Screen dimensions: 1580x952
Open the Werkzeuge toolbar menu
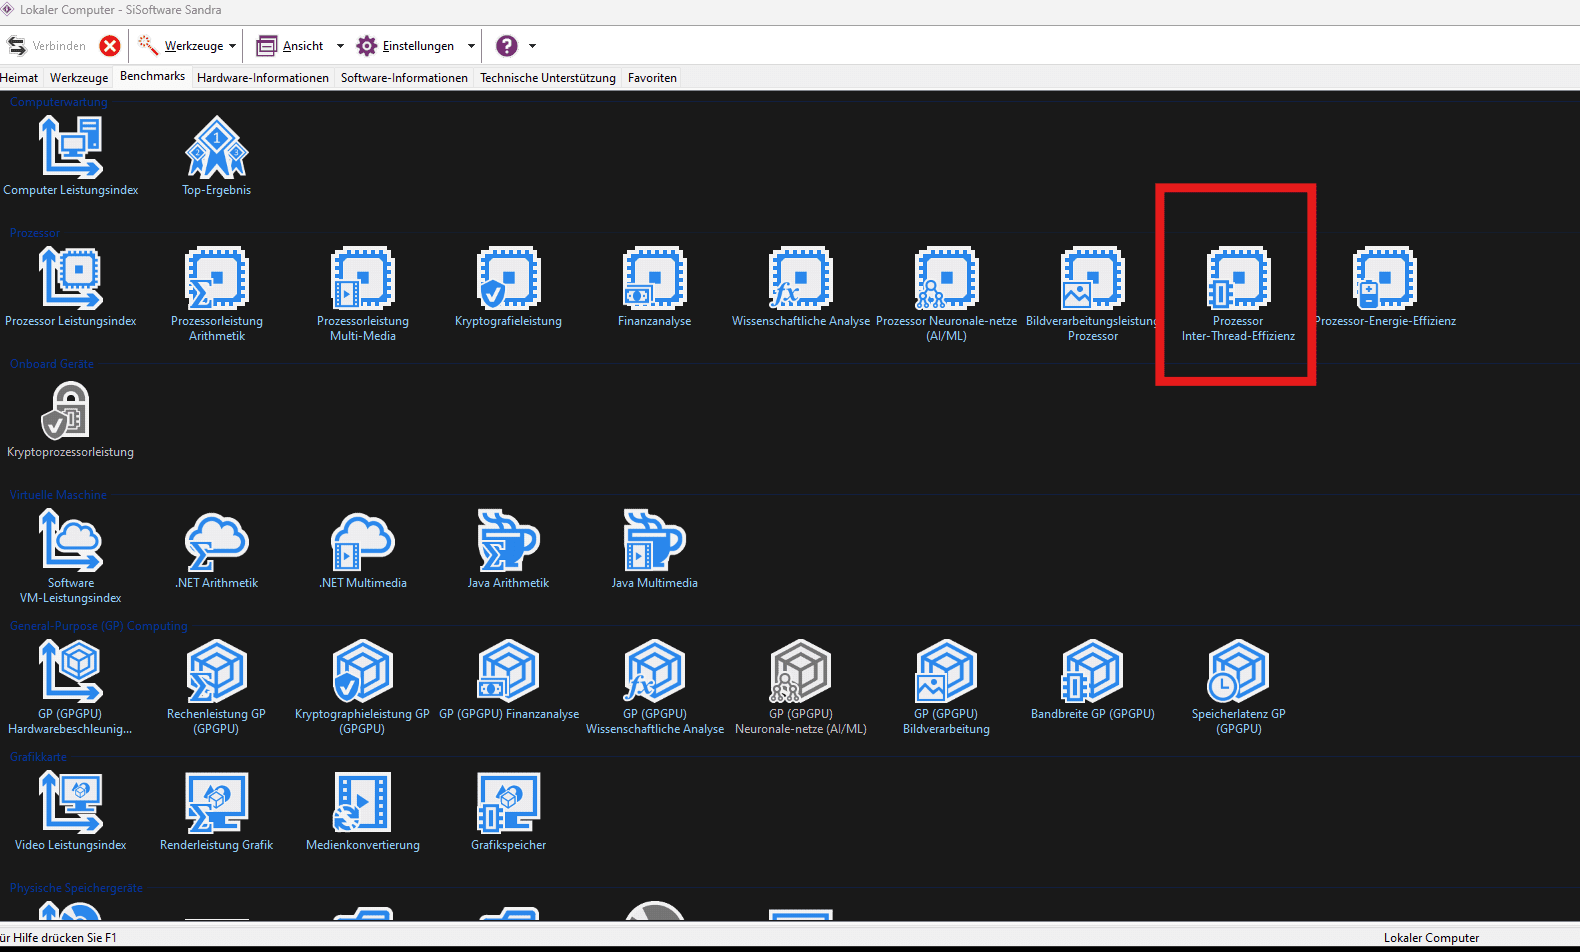182,46
